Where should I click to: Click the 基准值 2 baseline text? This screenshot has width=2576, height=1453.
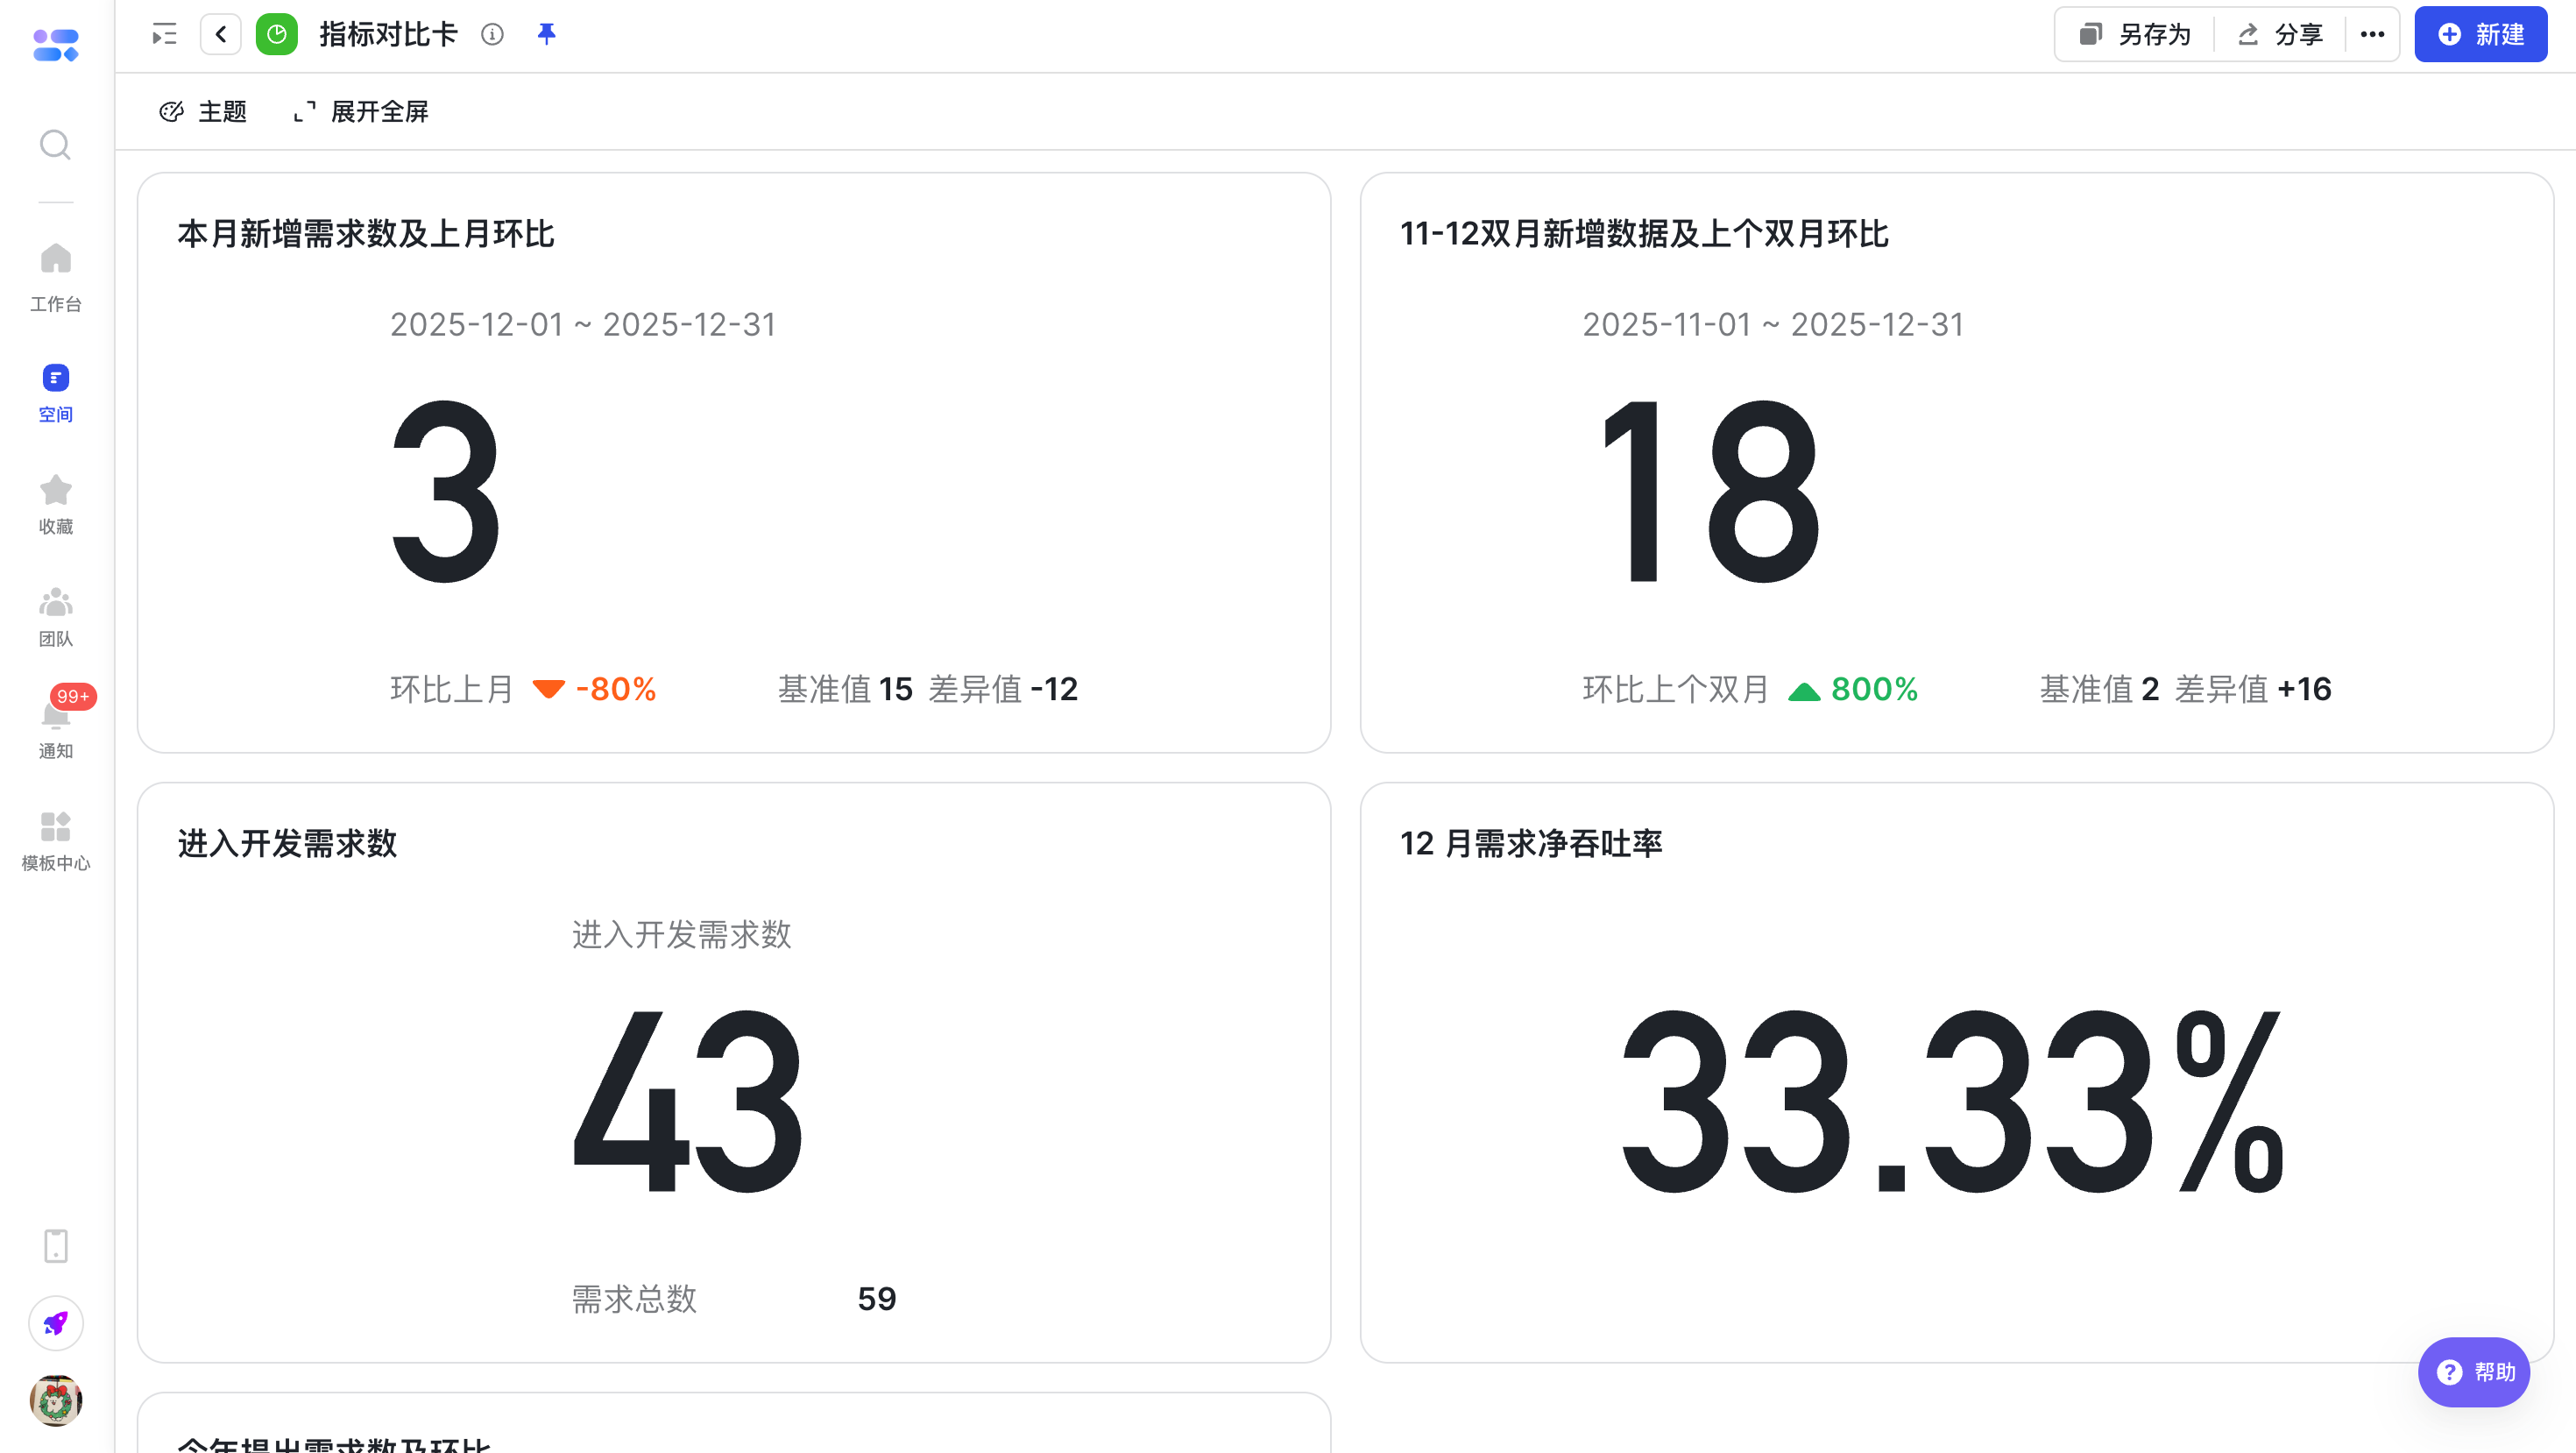[2100, 689]
